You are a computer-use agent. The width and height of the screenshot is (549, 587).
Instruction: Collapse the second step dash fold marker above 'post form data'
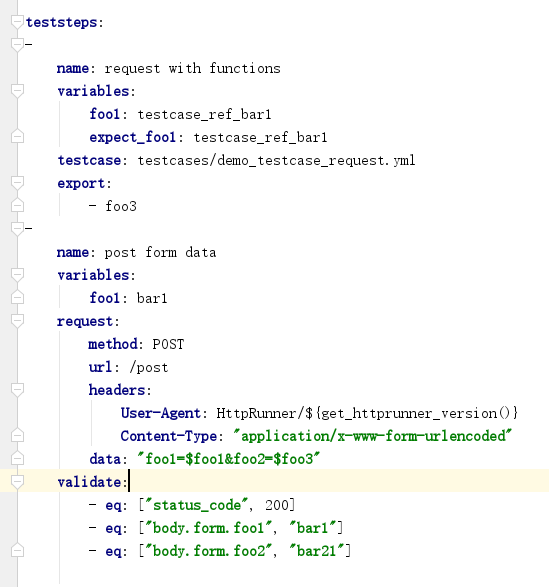(x=17, y=228)
